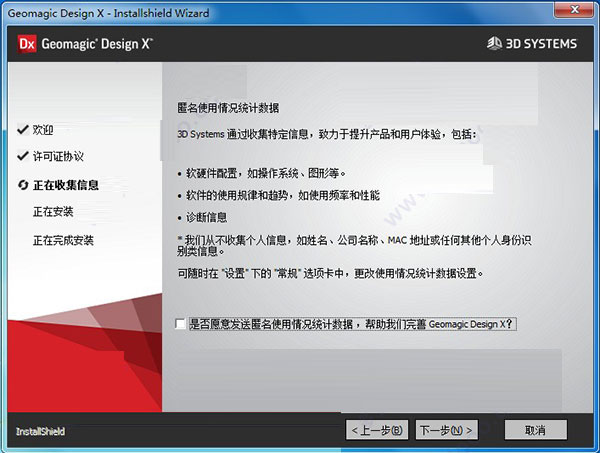The width and height of the screenshot is (600, 453).
Task: Enable the anonymous usage statistics checkbox
Action: click(x=181, y=324)
